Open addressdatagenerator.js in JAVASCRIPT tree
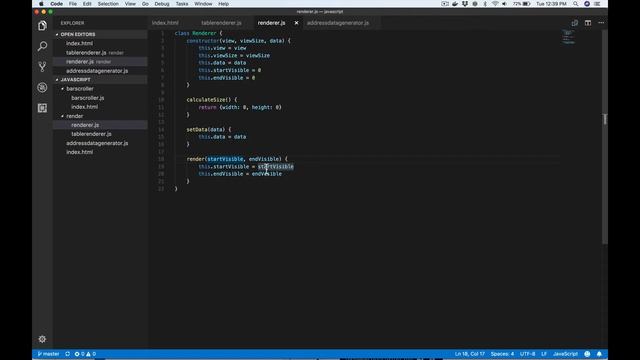 tap(97, 143)
